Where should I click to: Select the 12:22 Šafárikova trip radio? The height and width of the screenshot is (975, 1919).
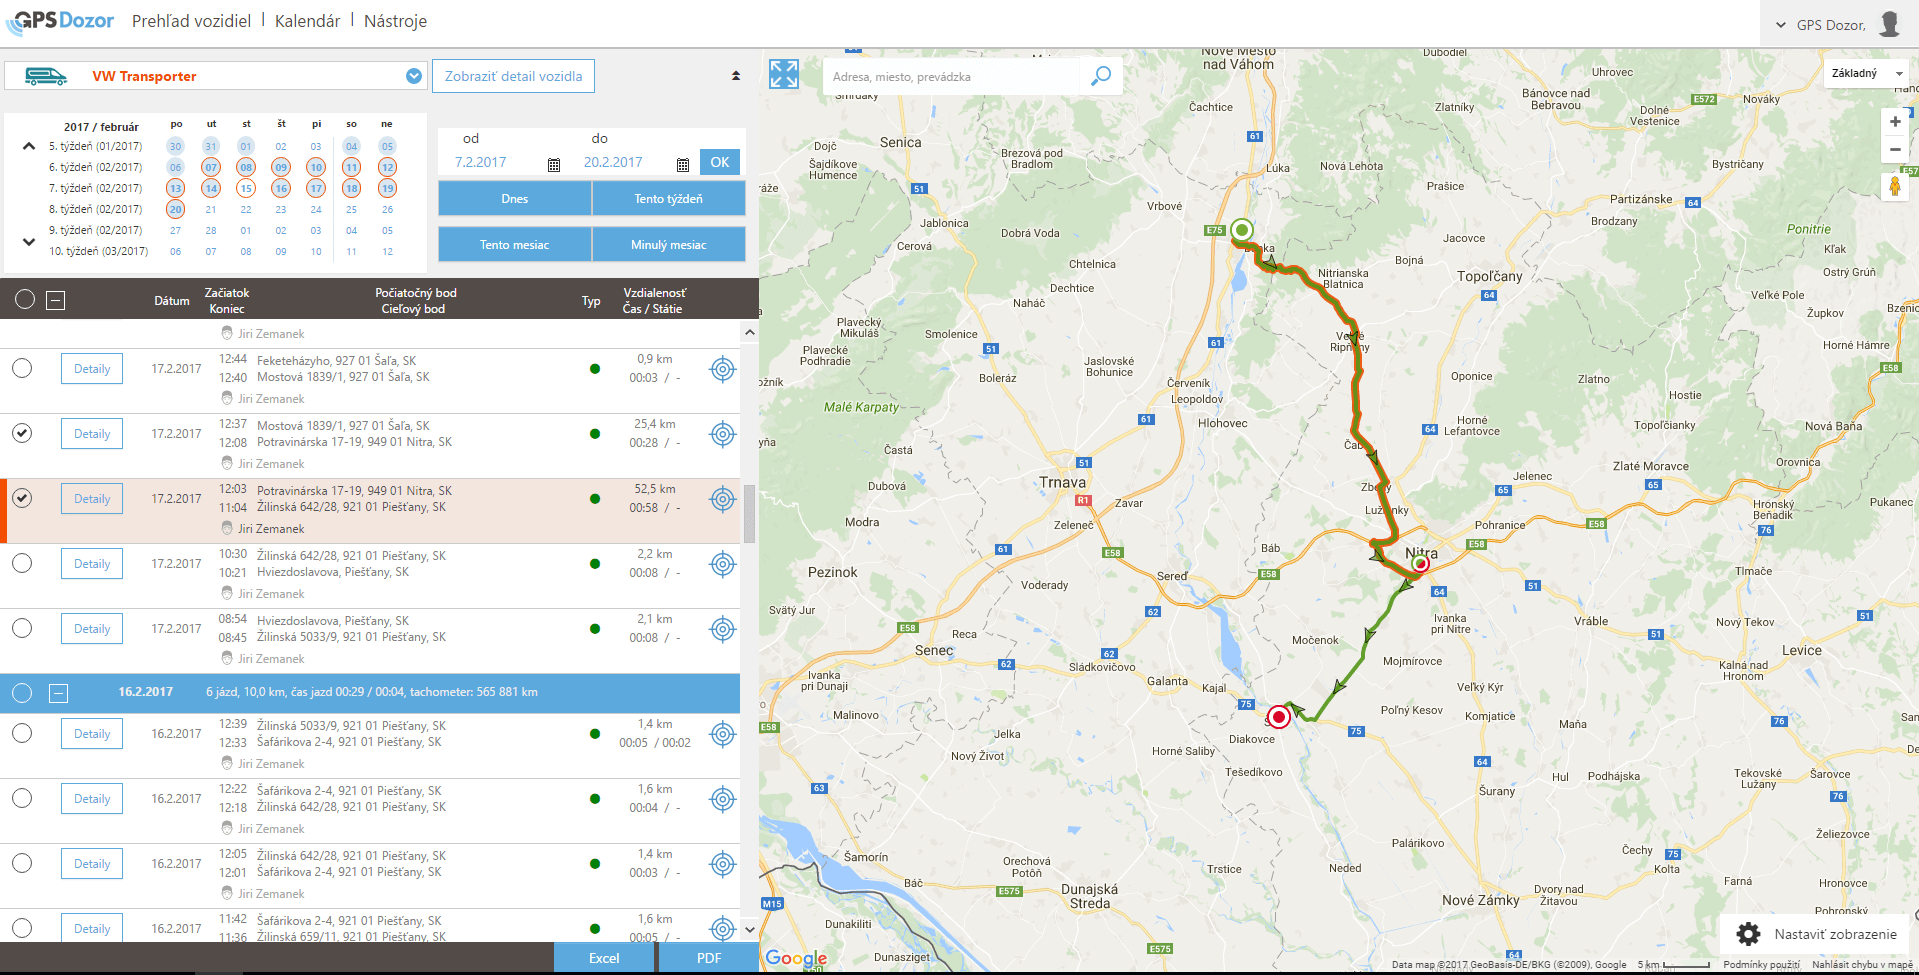point(22,798)
